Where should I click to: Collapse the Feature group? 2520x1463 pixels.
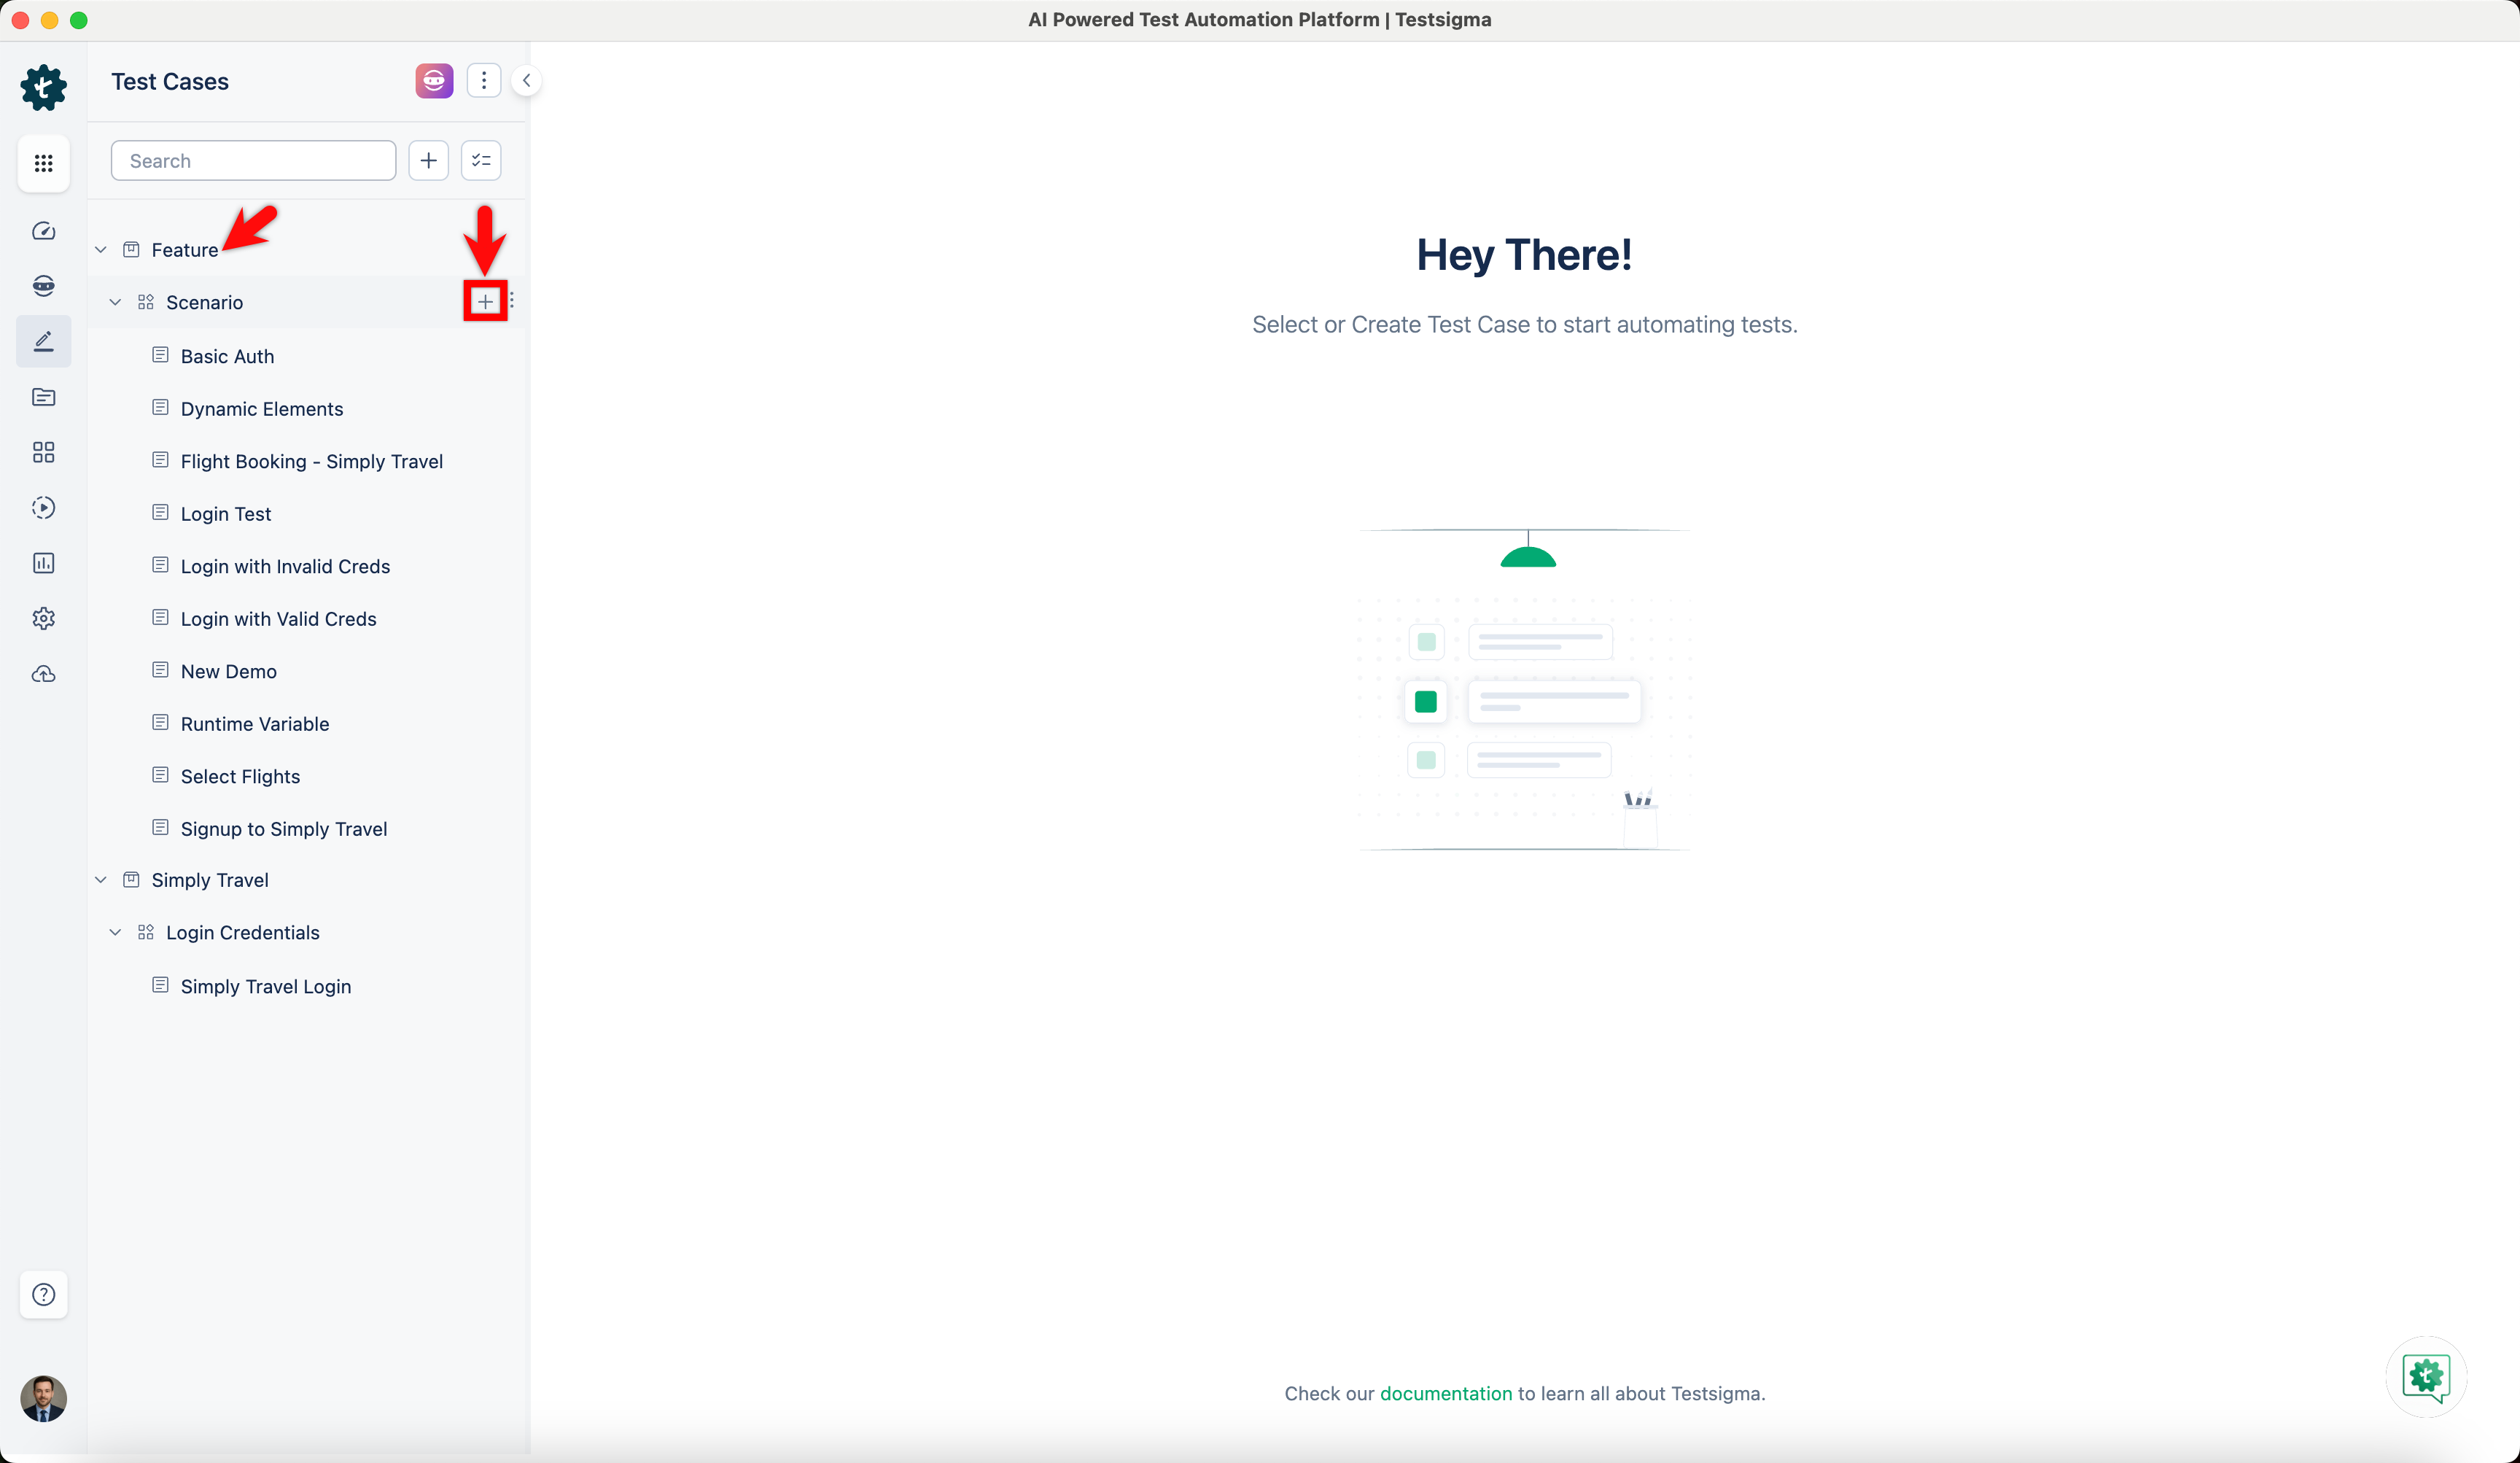(100, 249)
